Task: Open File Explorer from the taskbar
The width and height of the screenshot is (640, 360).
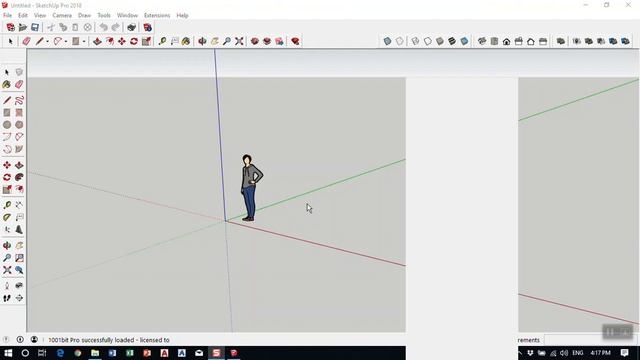Action: click(x=95, y=353)
